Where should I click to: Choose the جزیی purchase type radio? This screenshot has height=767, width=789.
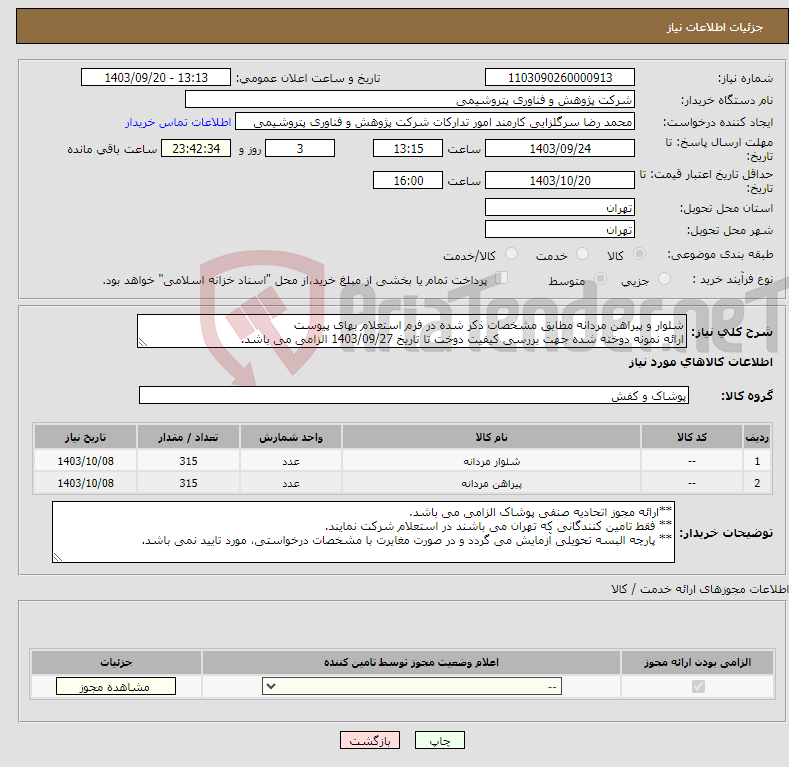coord(664,279)
